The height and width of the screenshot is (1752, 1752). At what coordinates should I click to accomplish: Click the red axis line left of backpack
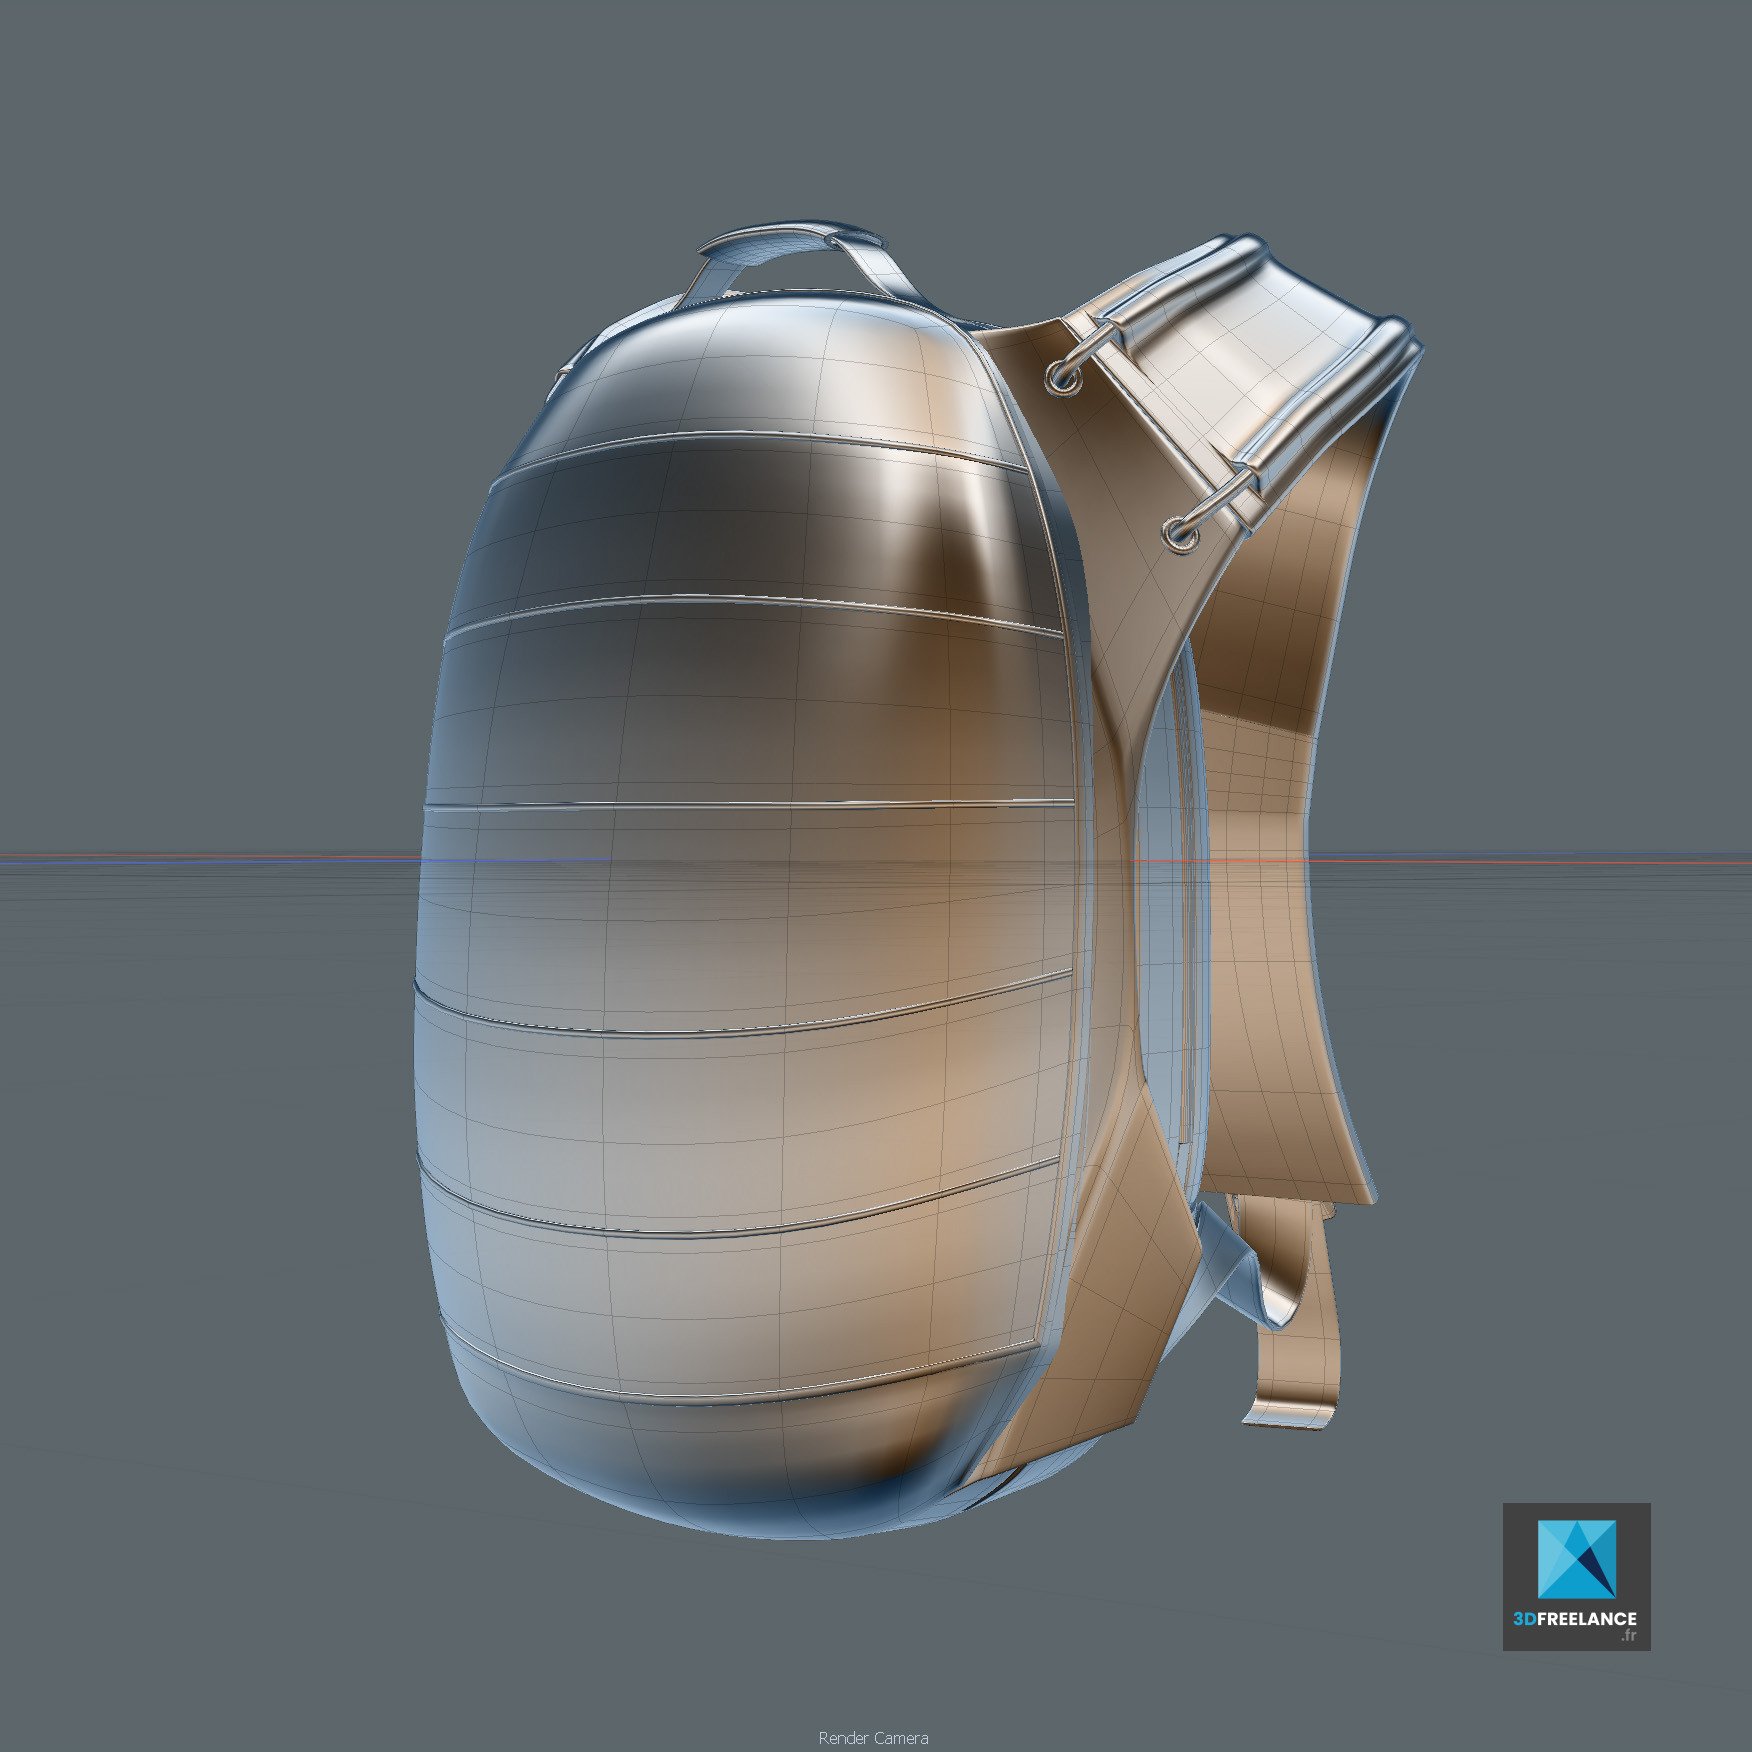click(200, 857)
